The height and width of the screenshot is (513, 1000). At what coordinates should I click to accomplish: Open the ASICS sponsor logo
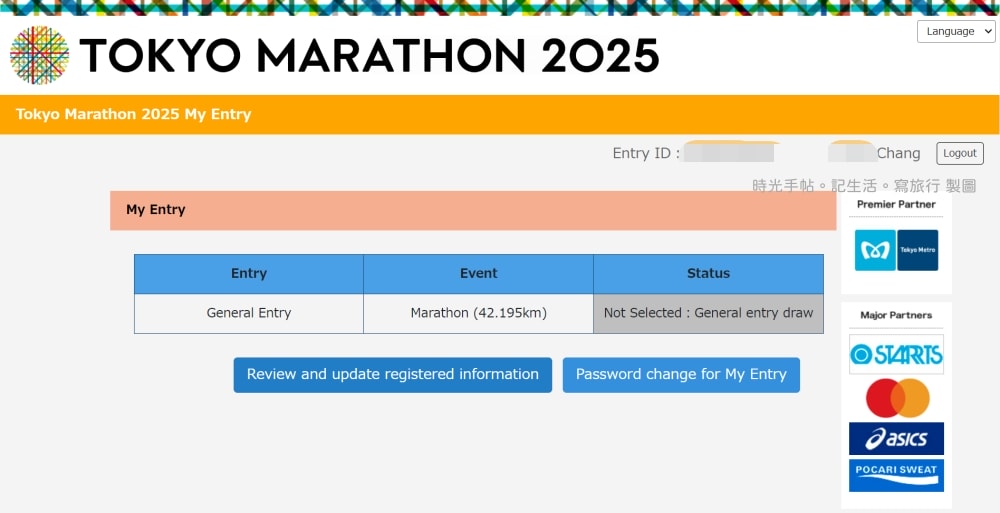point(896,439)
